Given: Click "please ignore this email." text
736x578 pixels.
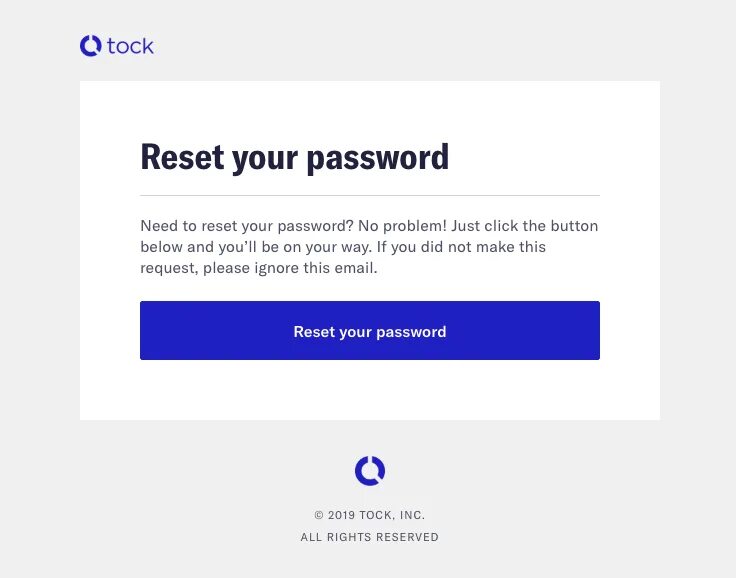Looking at the screenshot, I should coord(290,268).
